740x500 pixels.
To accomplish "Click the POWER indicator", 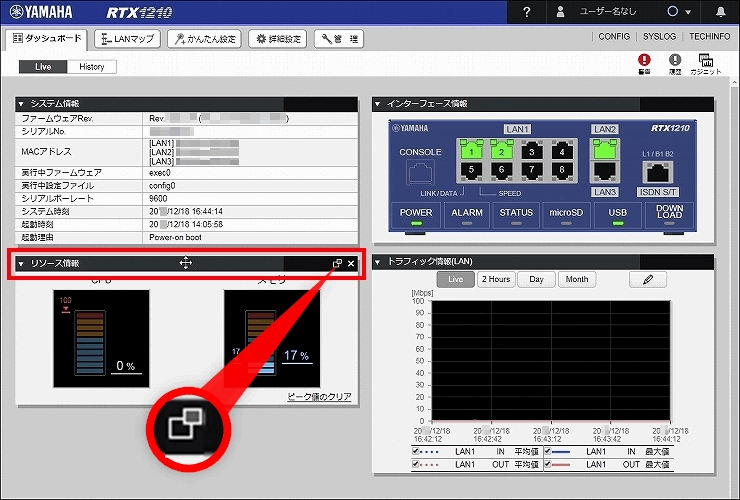I will coord(416,216).
